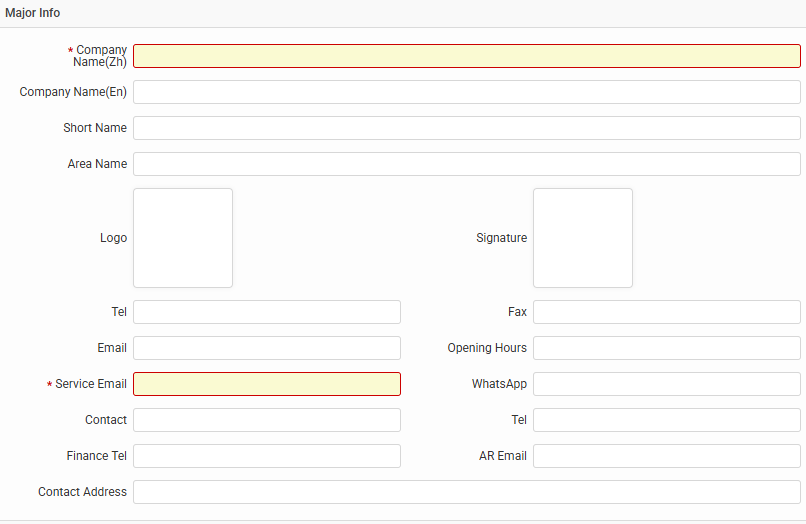
Task: Focus the Finance Tel input
Action: click(x=267, y=456)
